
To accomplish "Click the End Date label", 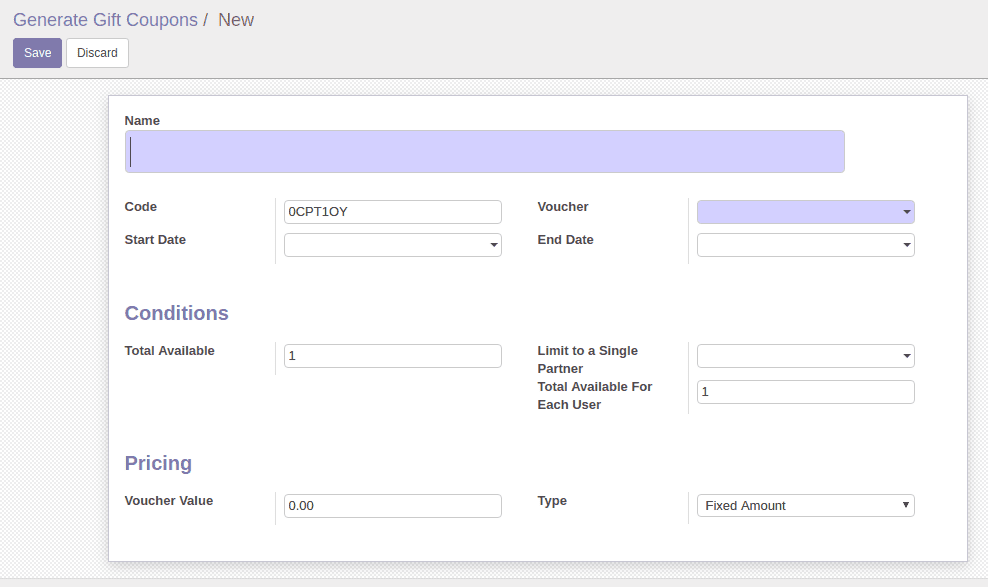I will click(565, 240).
